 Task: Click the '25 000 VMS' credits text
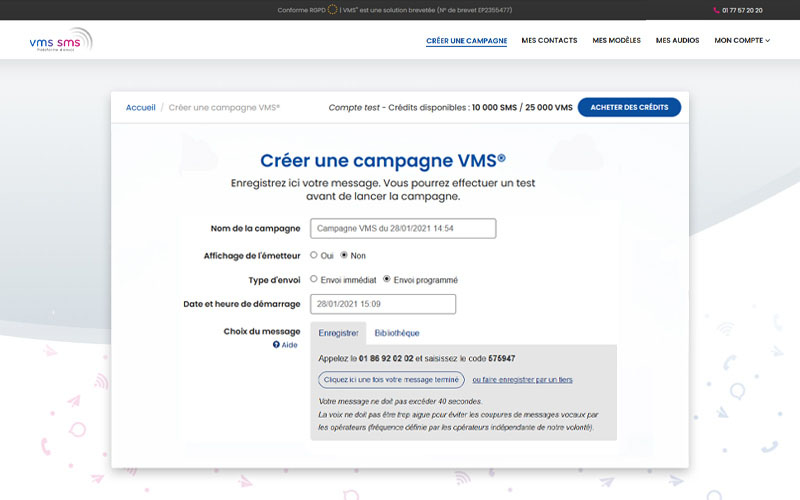coord(549,108)
